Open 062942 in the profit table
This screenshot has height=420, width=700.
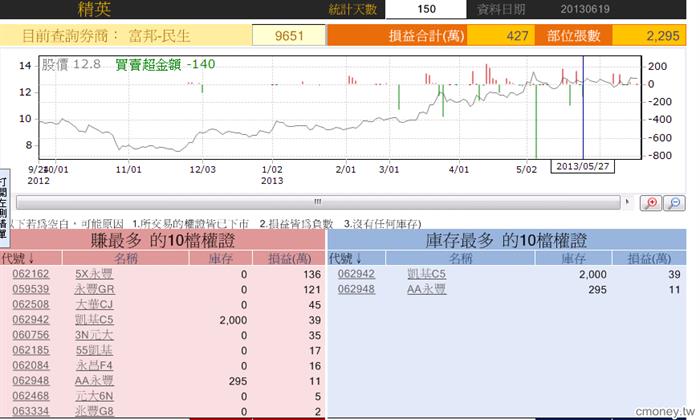tap(31, 320)
